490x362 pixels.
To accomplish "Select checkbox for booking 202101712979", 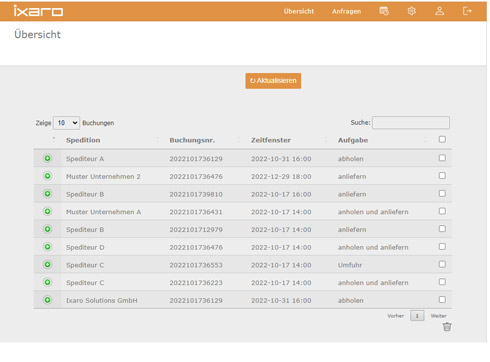I will tap(442, 229).
